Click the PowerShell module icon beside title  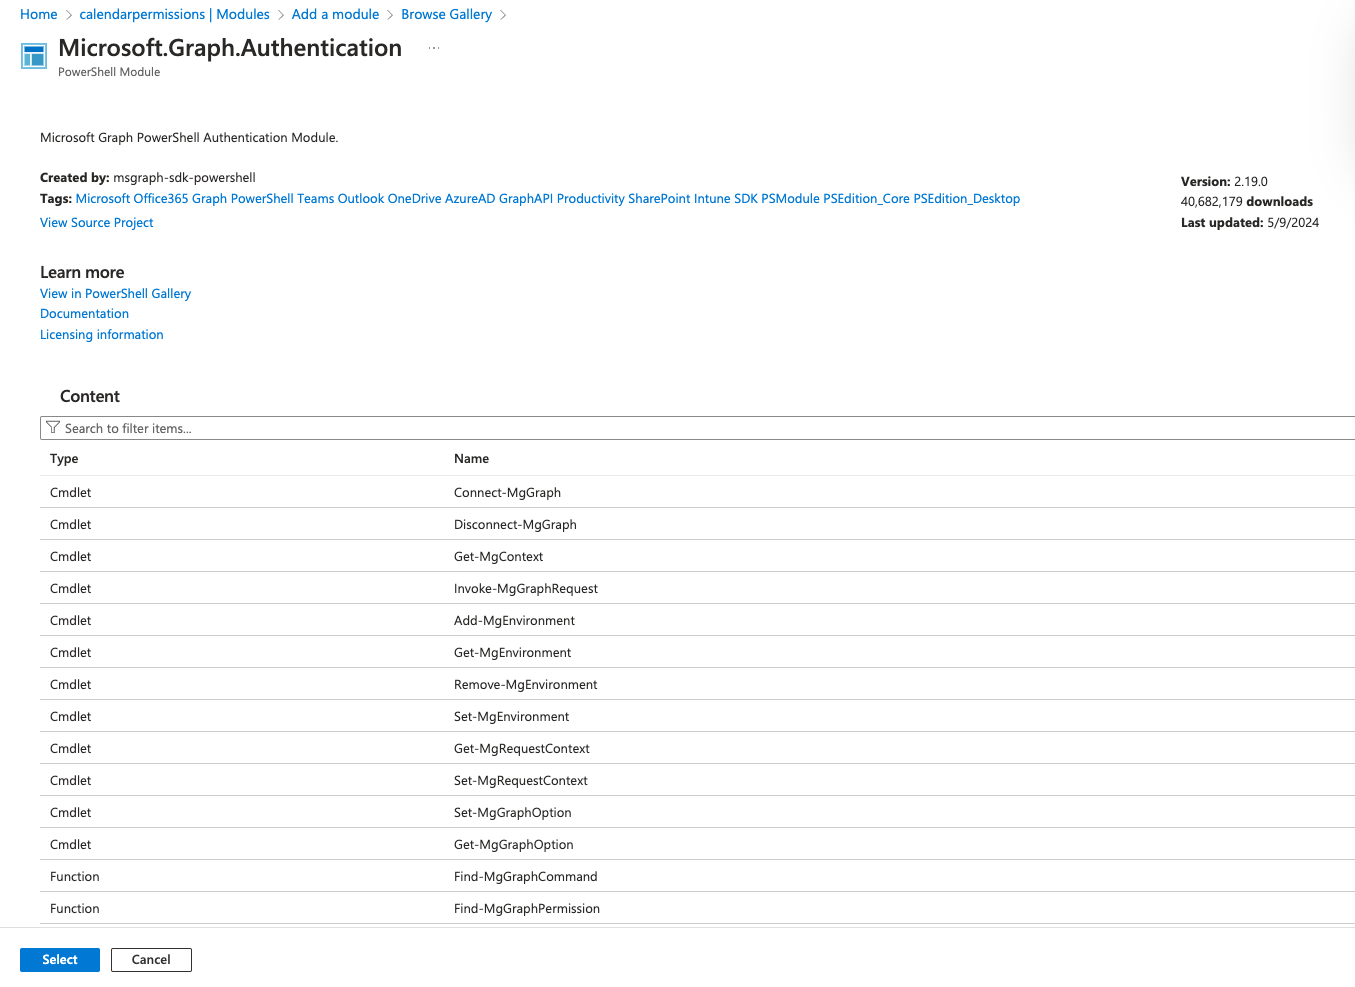34,56
